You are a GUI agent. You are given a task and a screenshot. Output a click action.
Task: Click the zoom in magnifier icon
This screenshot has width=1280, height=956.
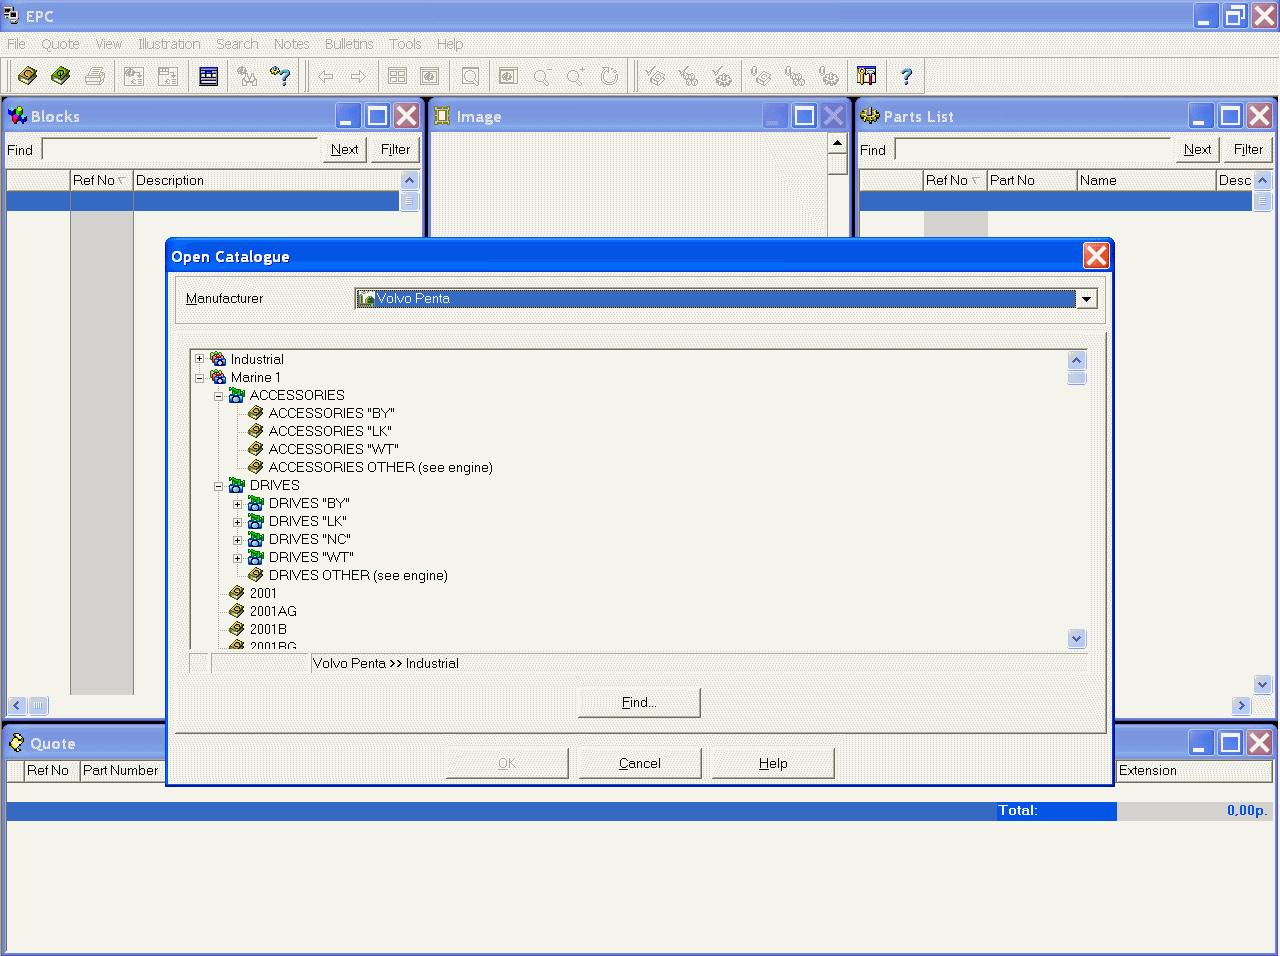[575, 76]
